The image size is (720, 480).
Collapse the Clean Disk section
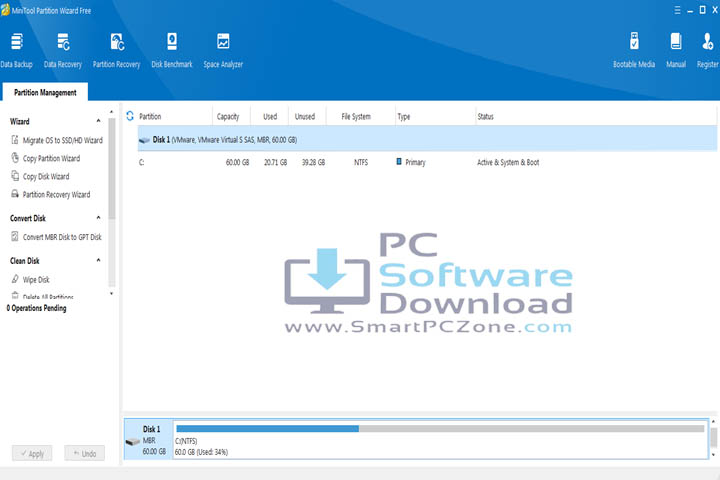coord(98,260)
